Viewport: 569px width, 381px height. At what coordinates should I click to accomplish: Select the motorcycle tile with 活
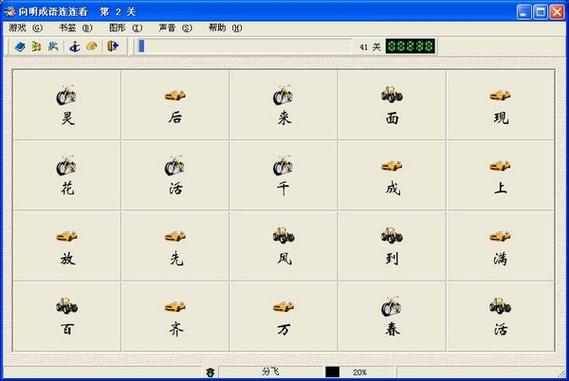[x=175, y=175]
